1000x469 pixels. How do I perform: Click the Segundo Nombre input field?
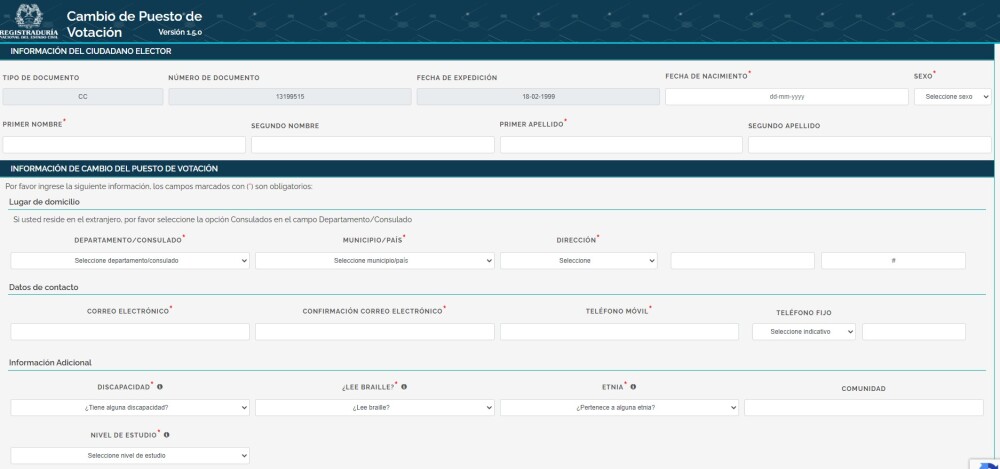[x=372, y=145]
